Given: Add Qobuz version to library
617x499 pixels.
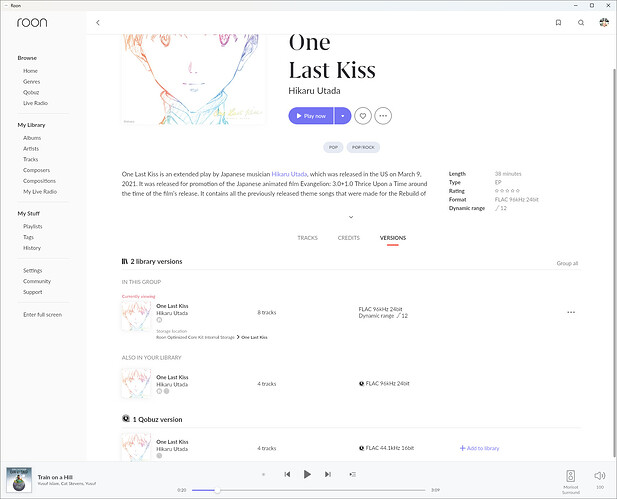Looking at the screenshot, I should coord(479,448).
